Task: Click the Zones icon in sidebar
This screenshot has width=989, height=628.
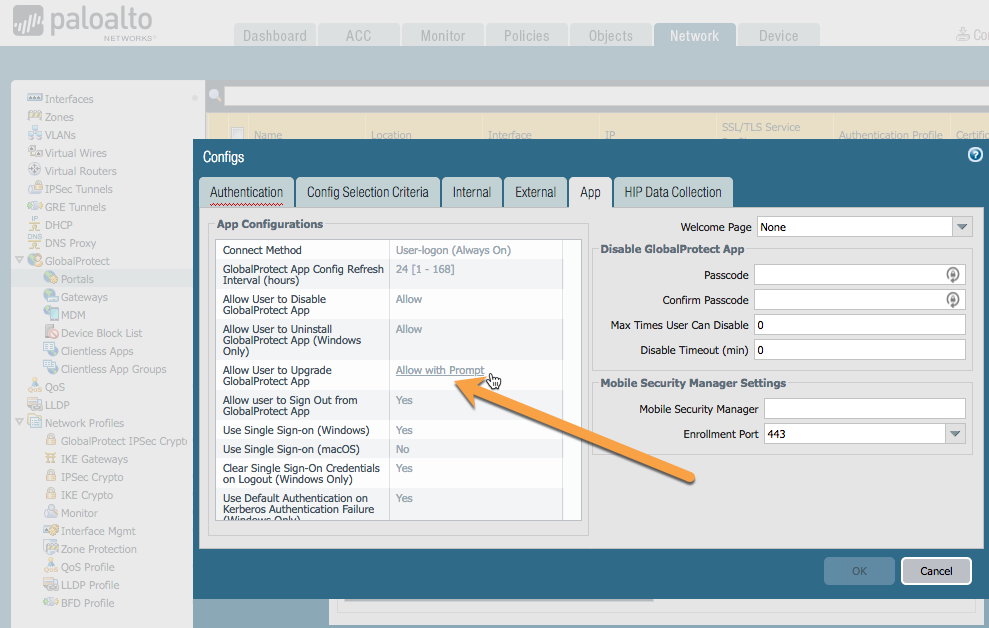Action: 34,116
